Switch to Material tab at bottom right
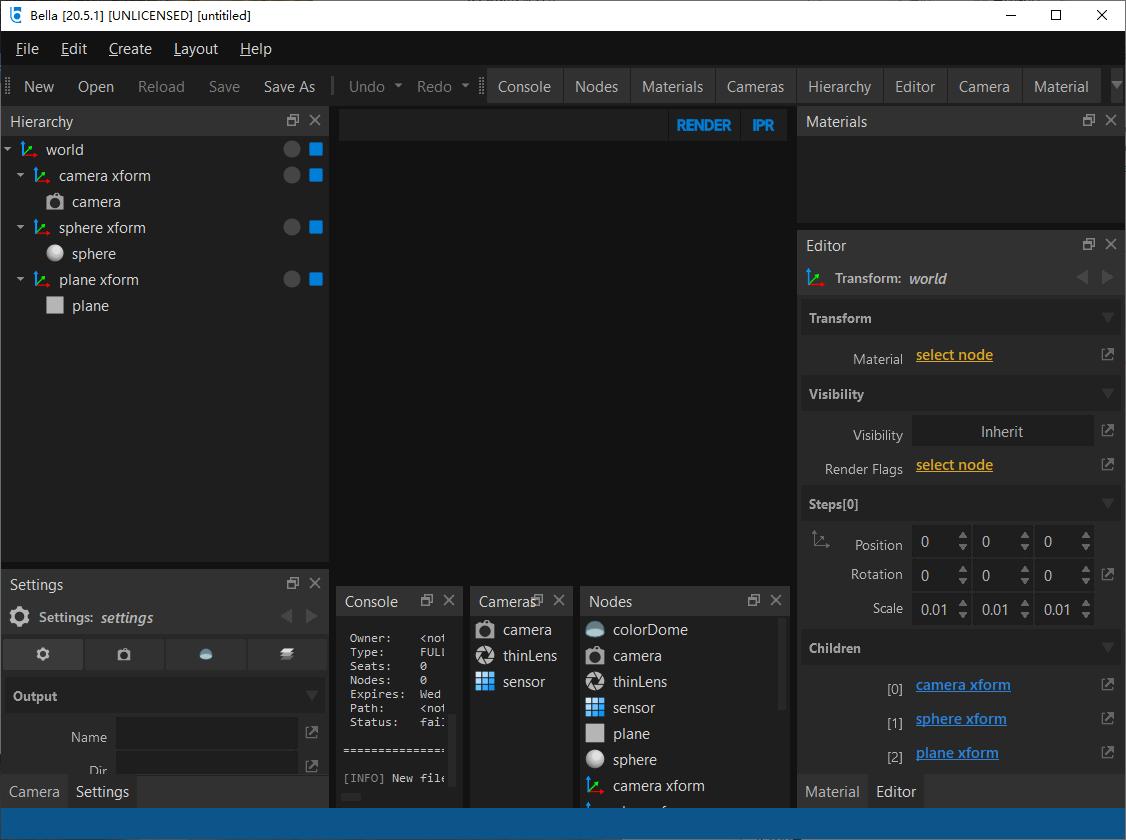1126x840 pixels. [x=832, y=791]
